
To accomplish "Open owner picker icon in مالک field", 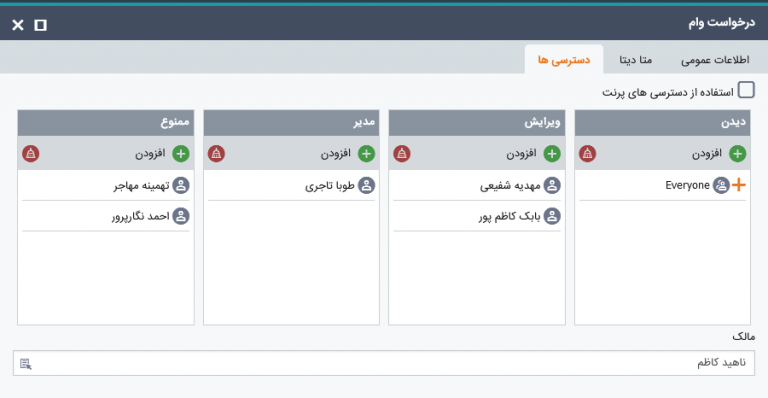I will tap(26, 364).
